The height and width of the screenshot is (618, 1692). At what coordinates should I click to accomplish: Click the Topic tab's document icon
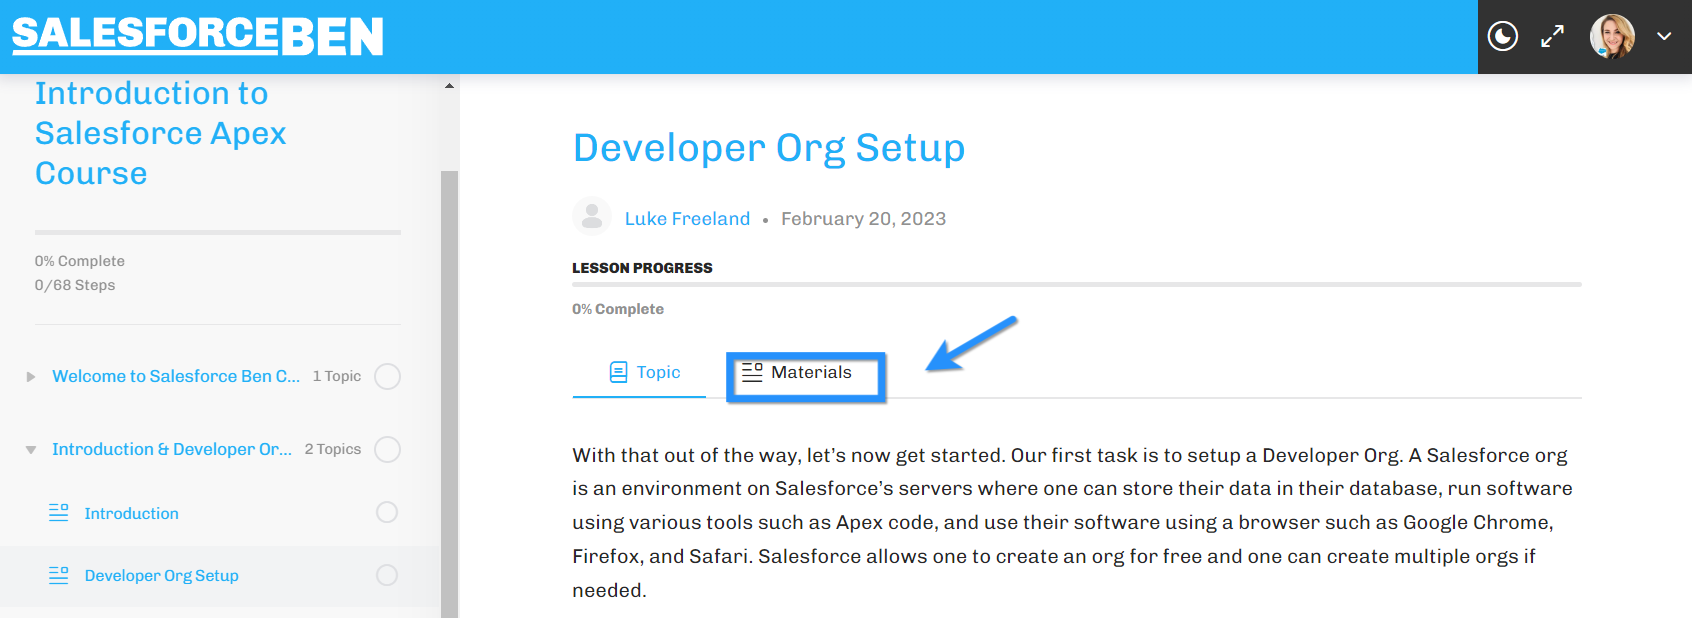[x=619, y=372]
